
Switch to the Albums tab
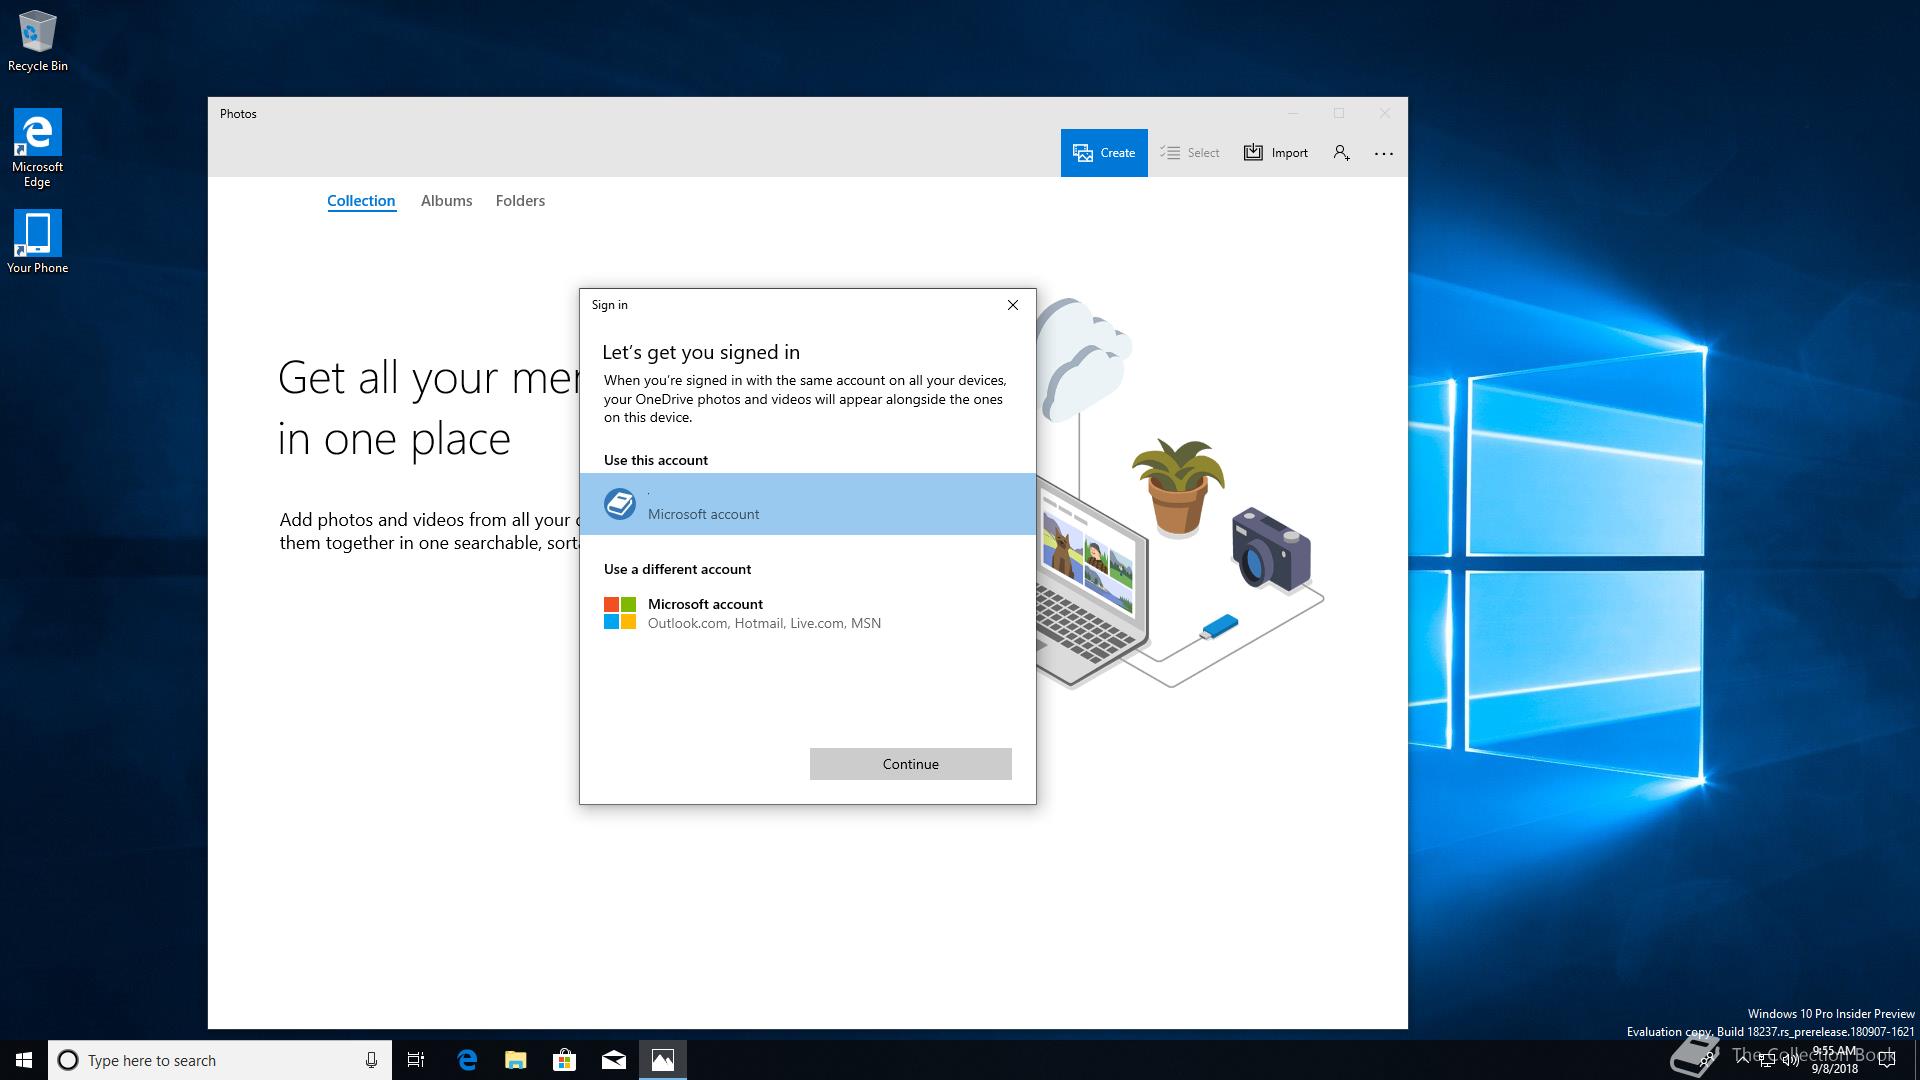[x=446, y=201]
